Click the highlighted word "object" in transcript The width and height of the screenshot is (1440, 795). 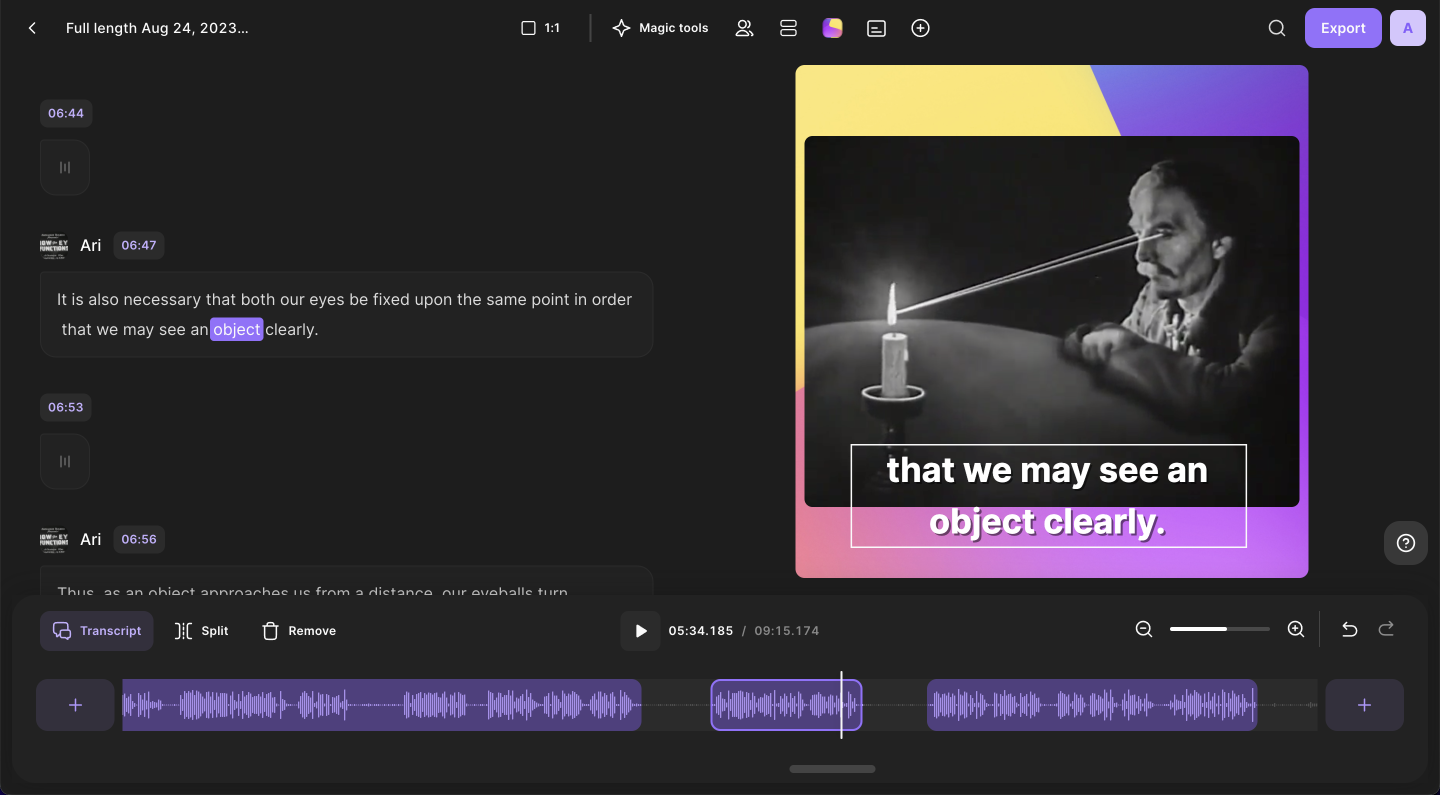coord(237,329)
